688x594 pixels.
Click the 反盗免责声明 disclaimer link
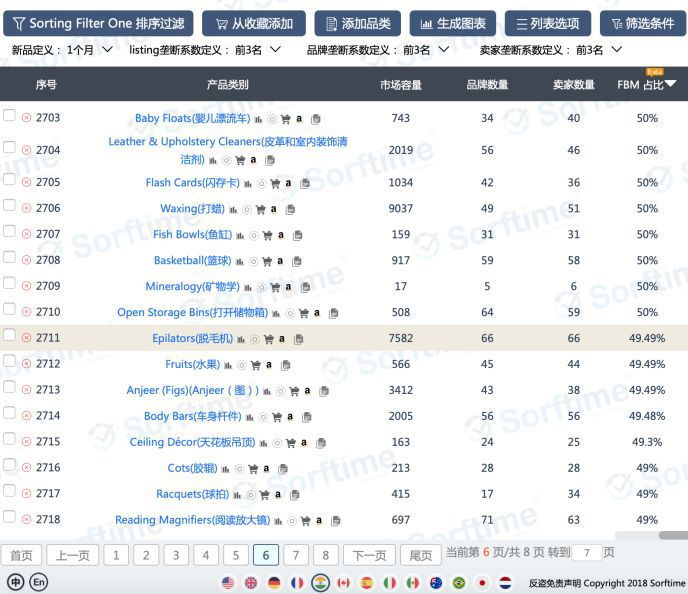pos(555,583)
